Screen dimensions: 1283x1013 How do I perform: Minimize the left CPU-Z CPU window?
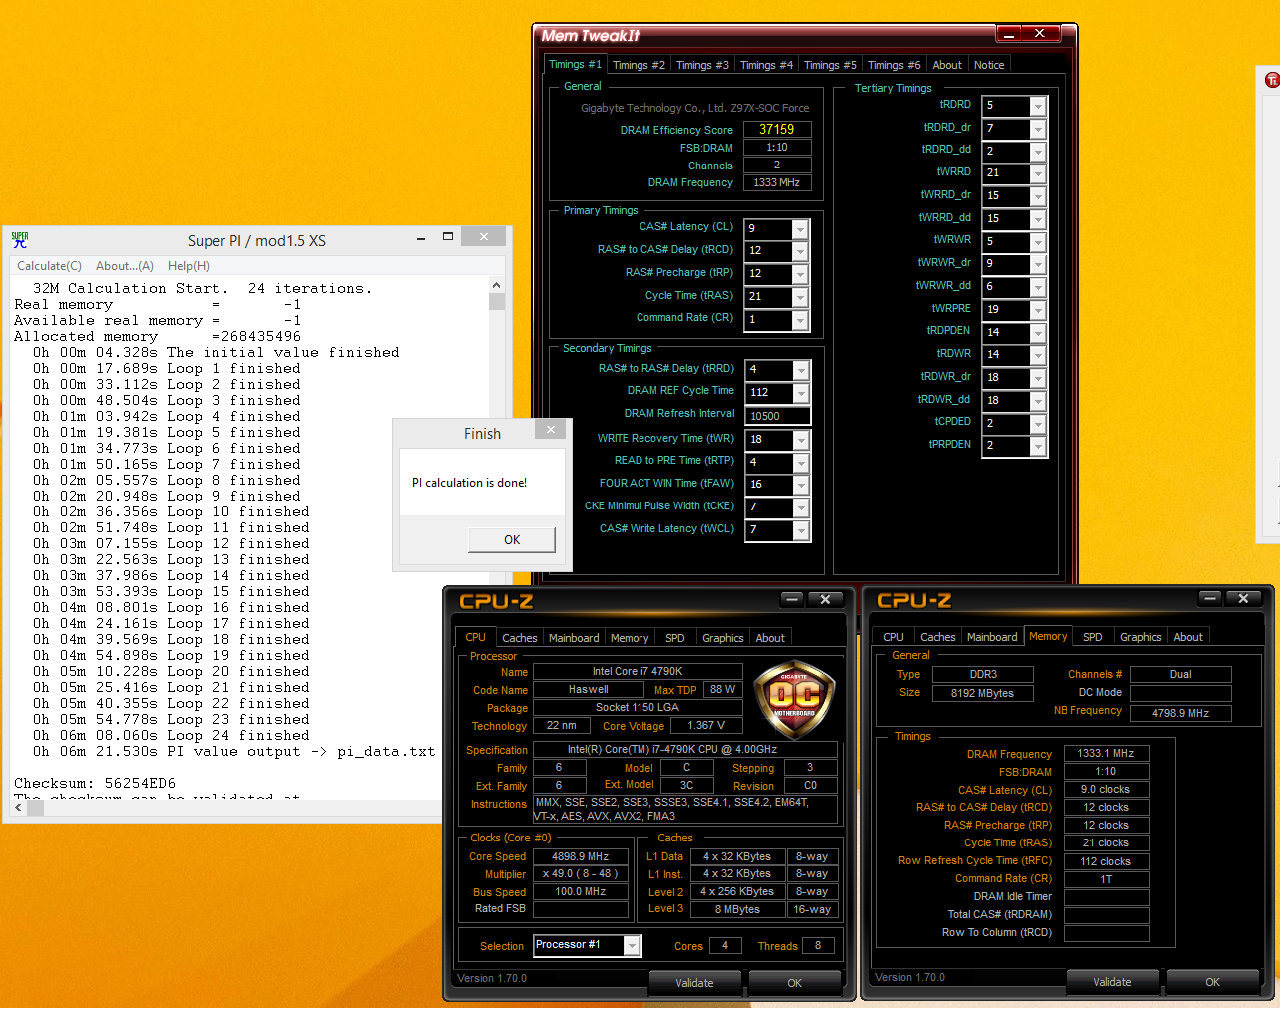click(793, 599)
